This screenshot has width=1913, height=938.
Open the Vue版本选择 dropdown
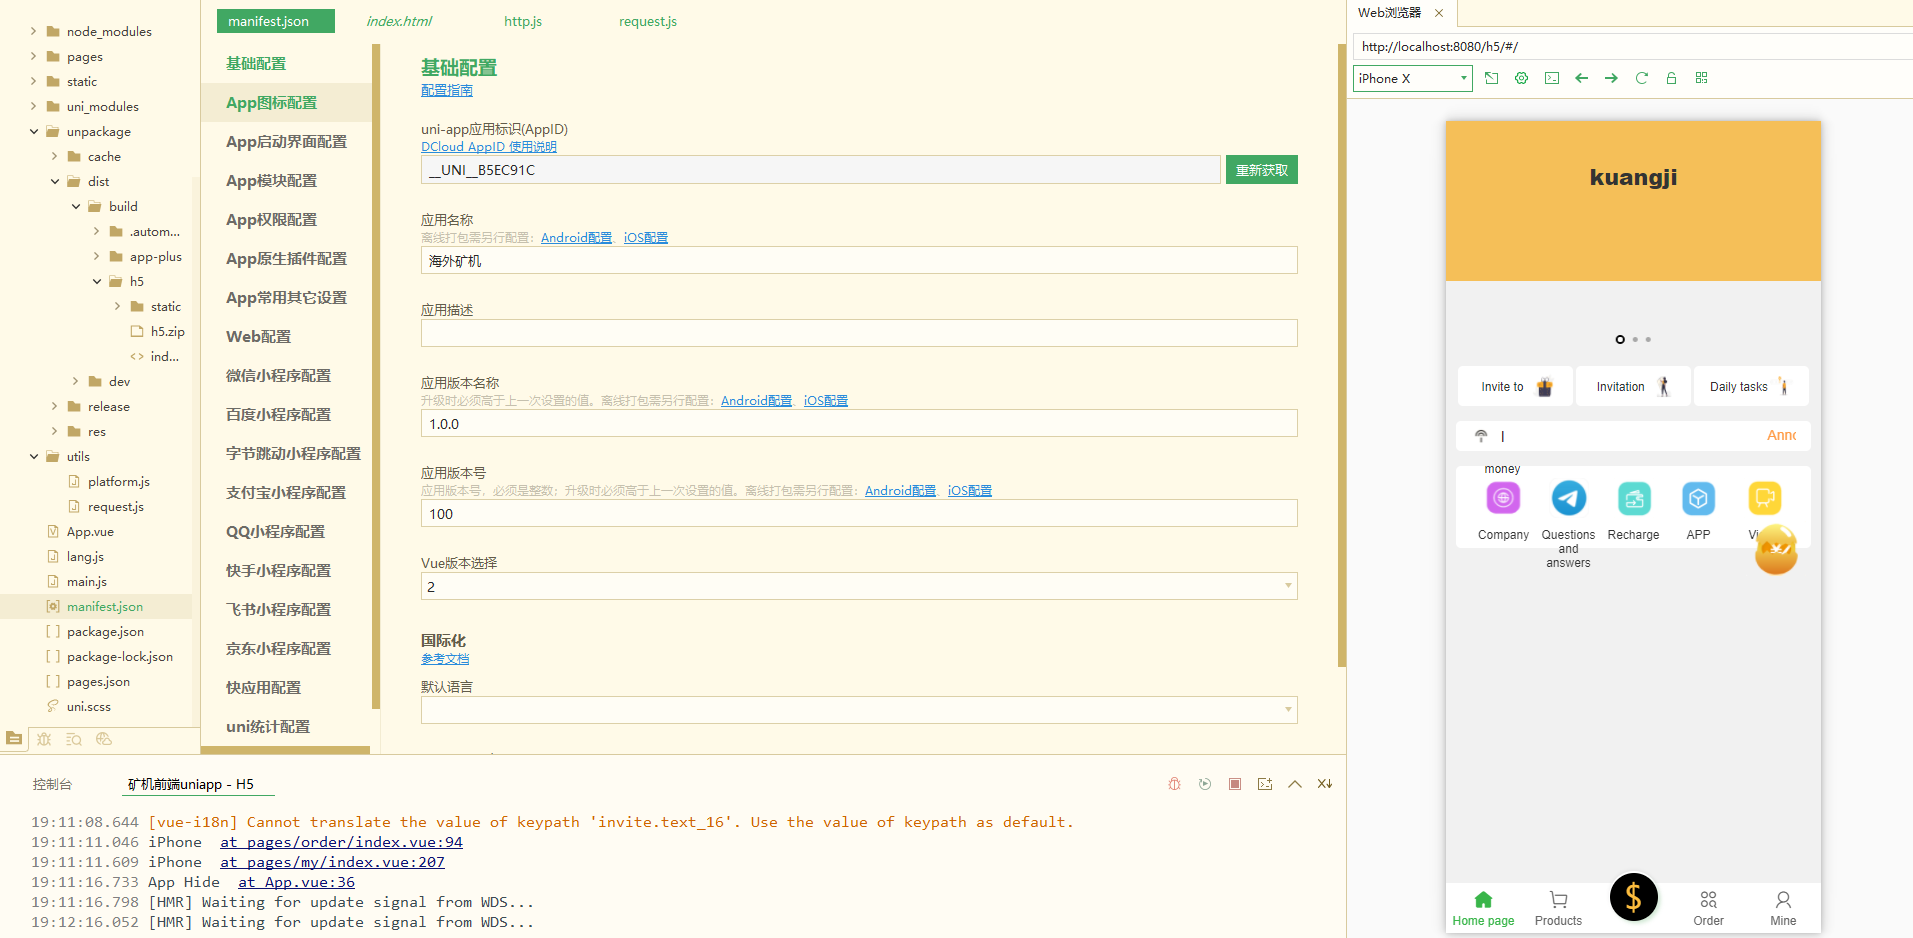858,586
